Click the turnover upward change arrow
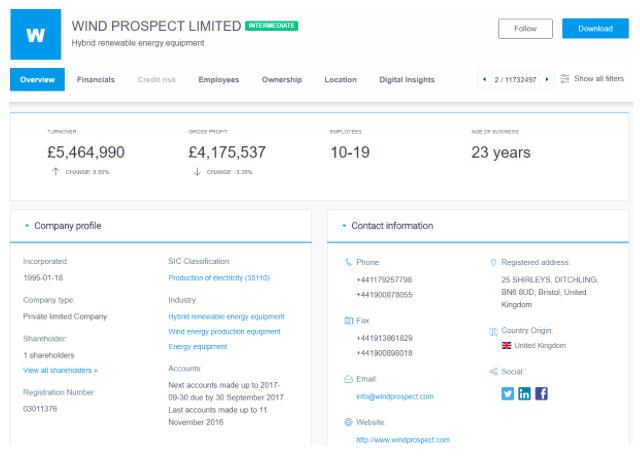Image resolution: width=640 pixels, height=468 pixels. [56, 172]
